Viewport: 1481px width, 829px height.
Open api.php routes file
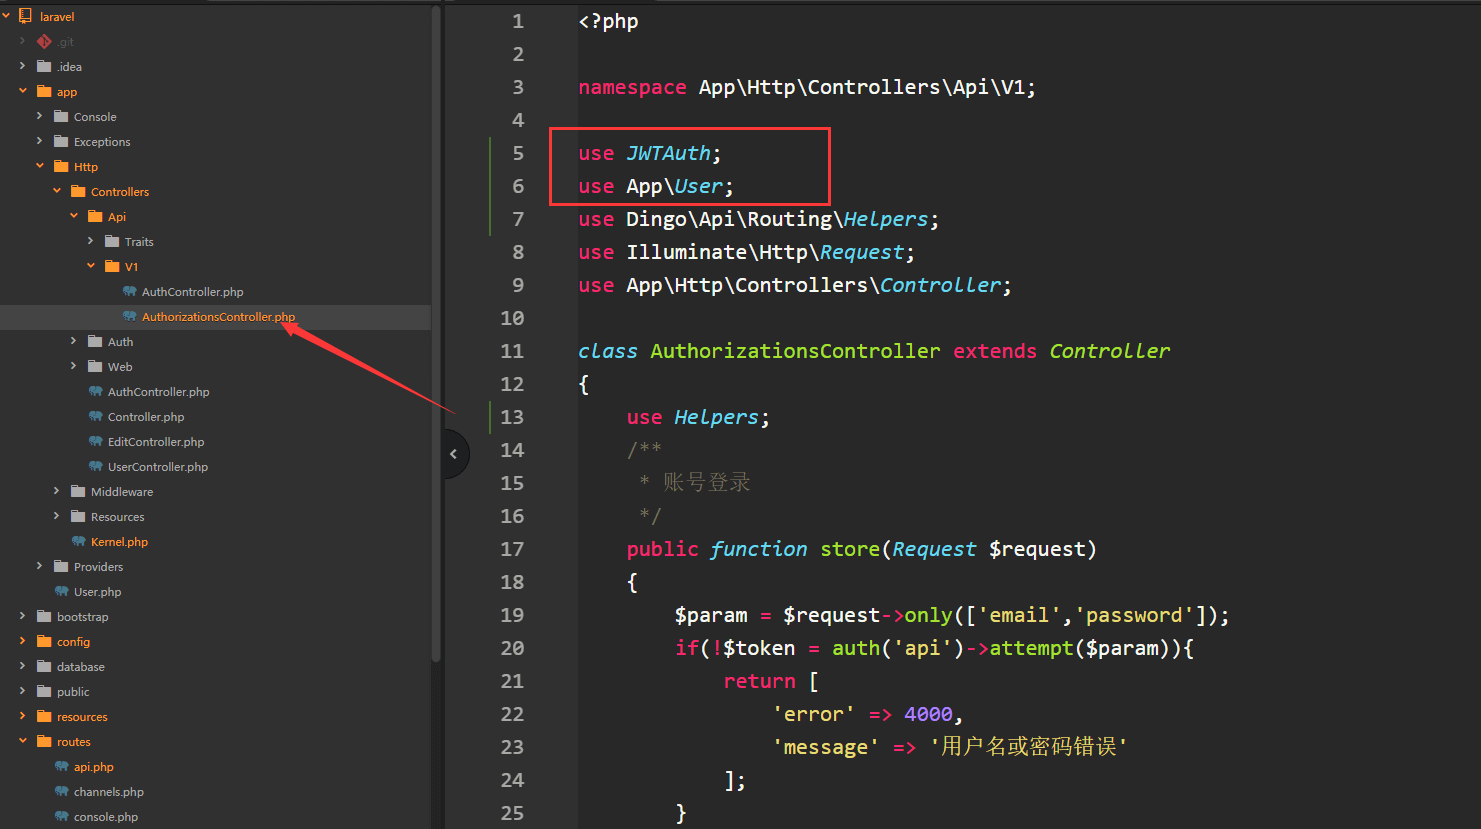93,767
